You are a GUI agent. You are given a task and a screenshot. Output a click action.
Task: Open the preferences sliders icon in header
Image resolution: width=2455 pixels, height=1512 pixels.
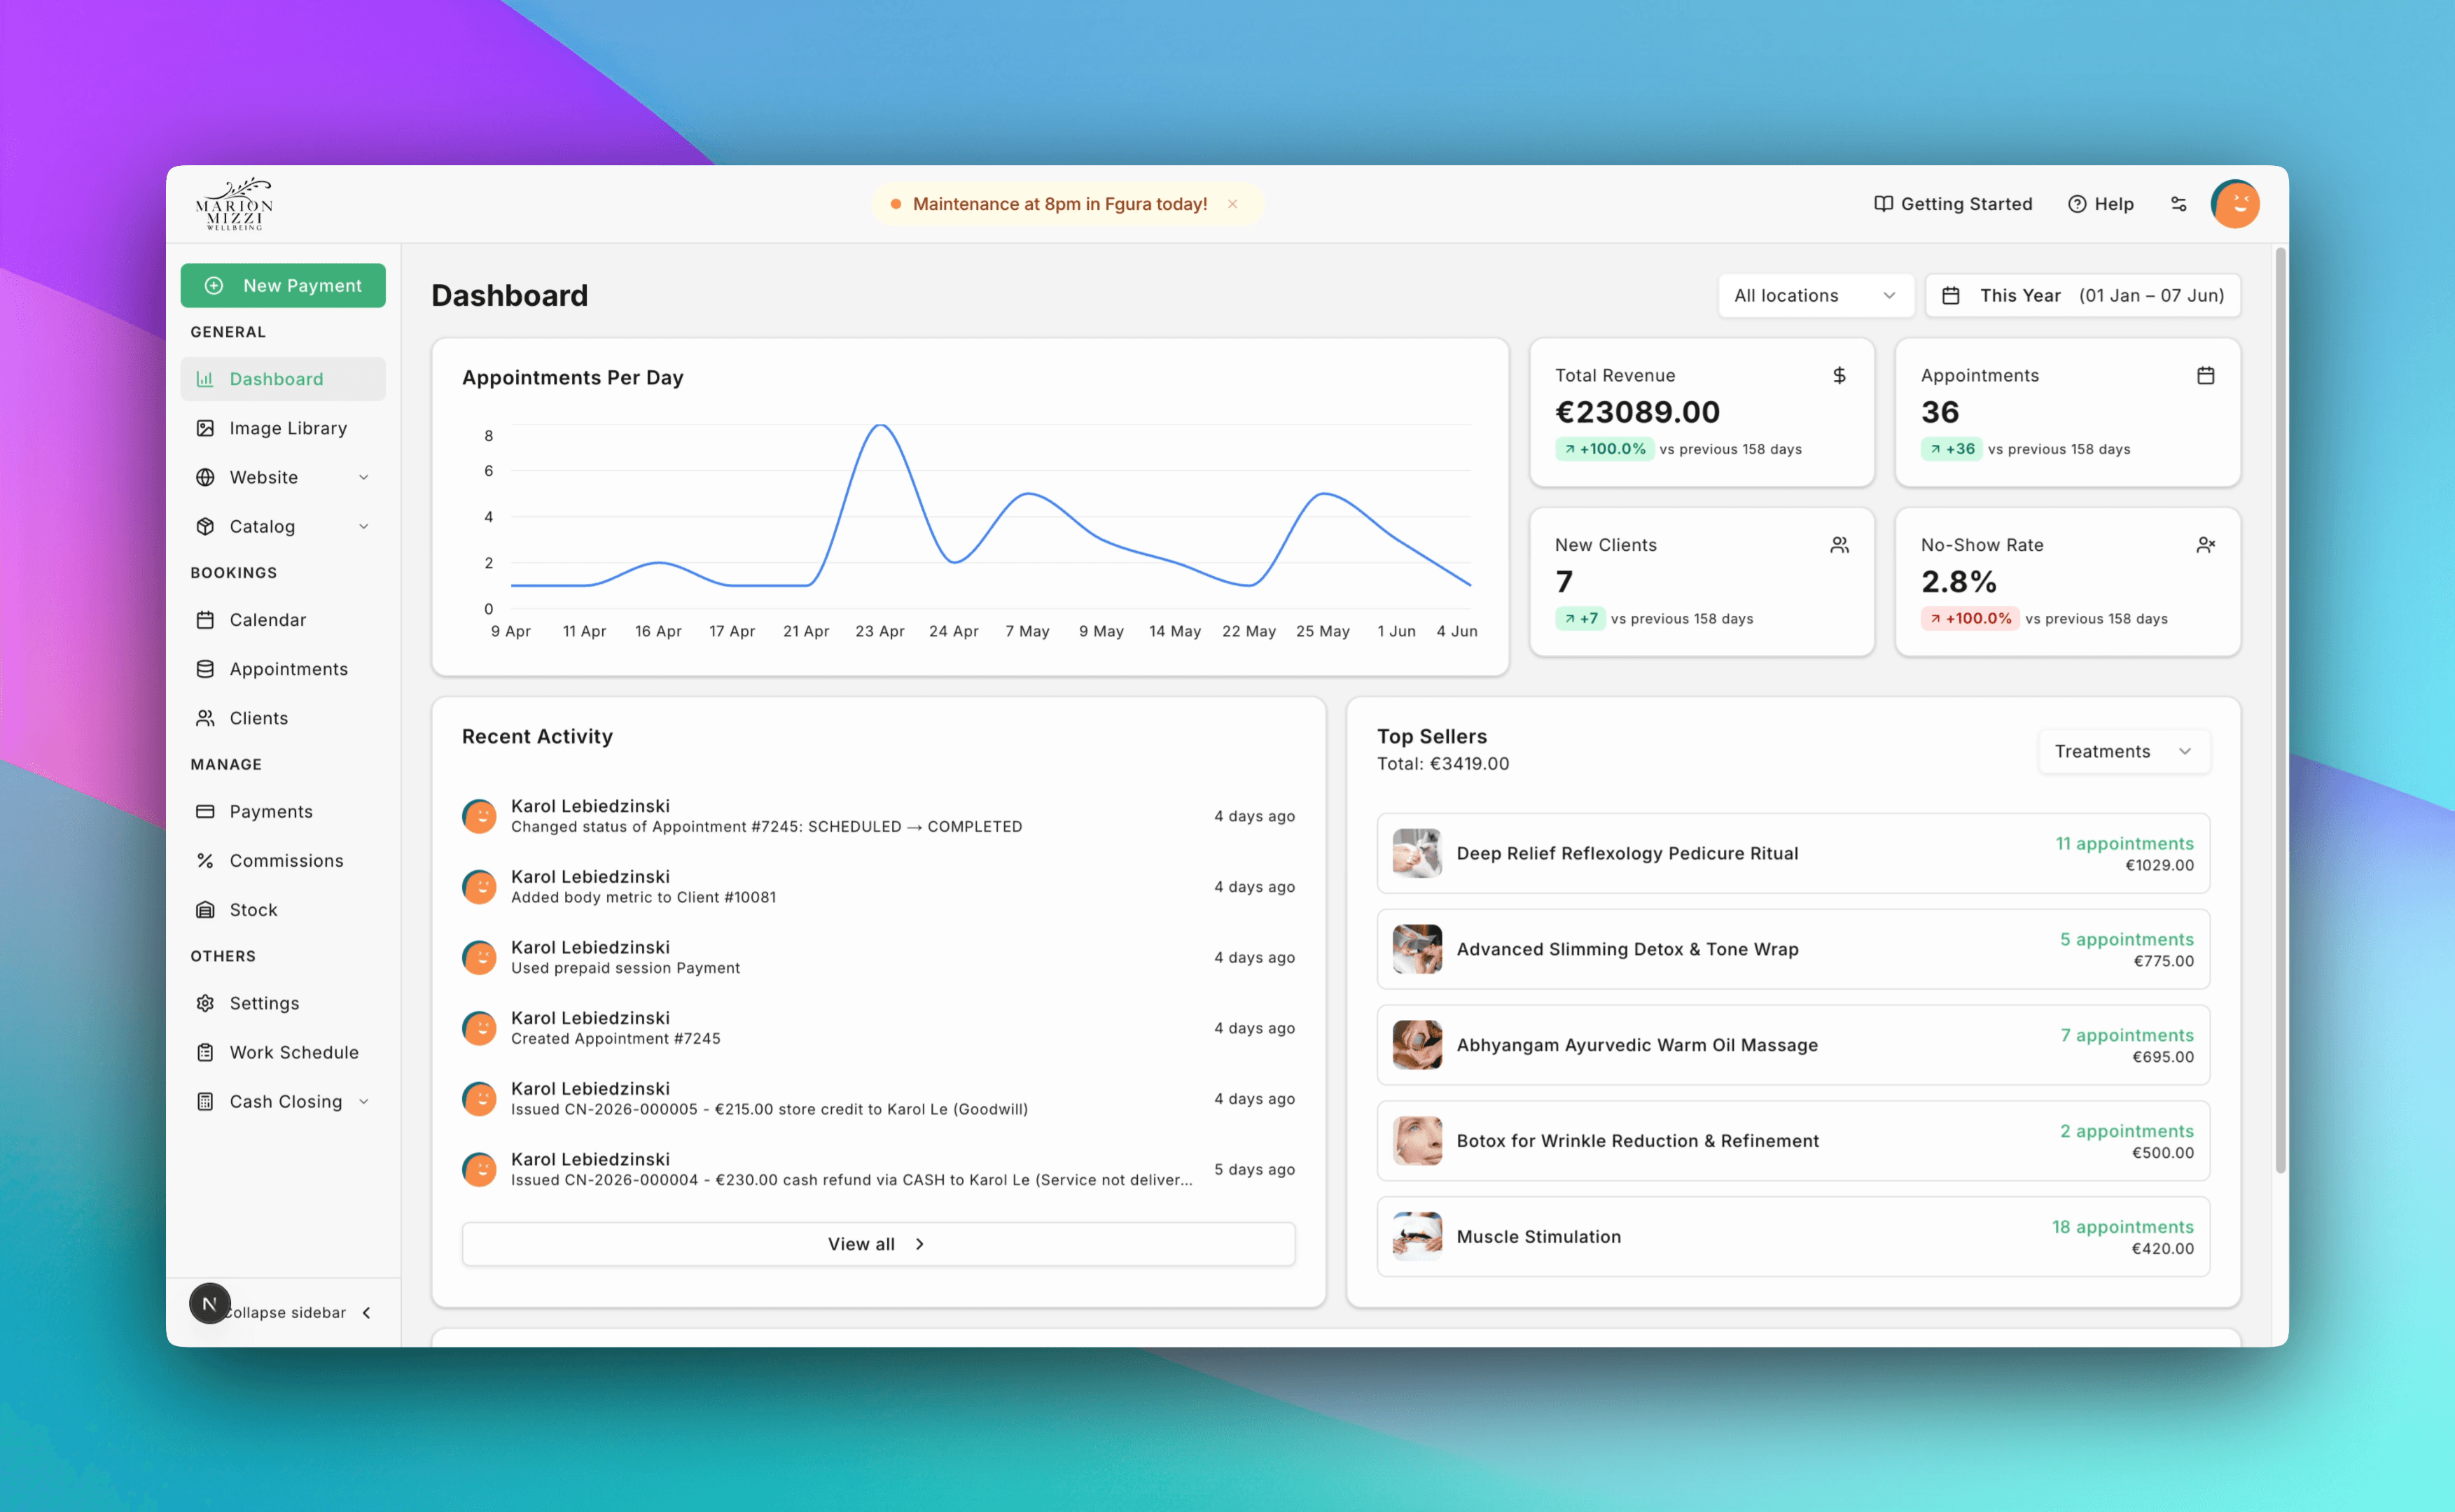[2179, 204]
